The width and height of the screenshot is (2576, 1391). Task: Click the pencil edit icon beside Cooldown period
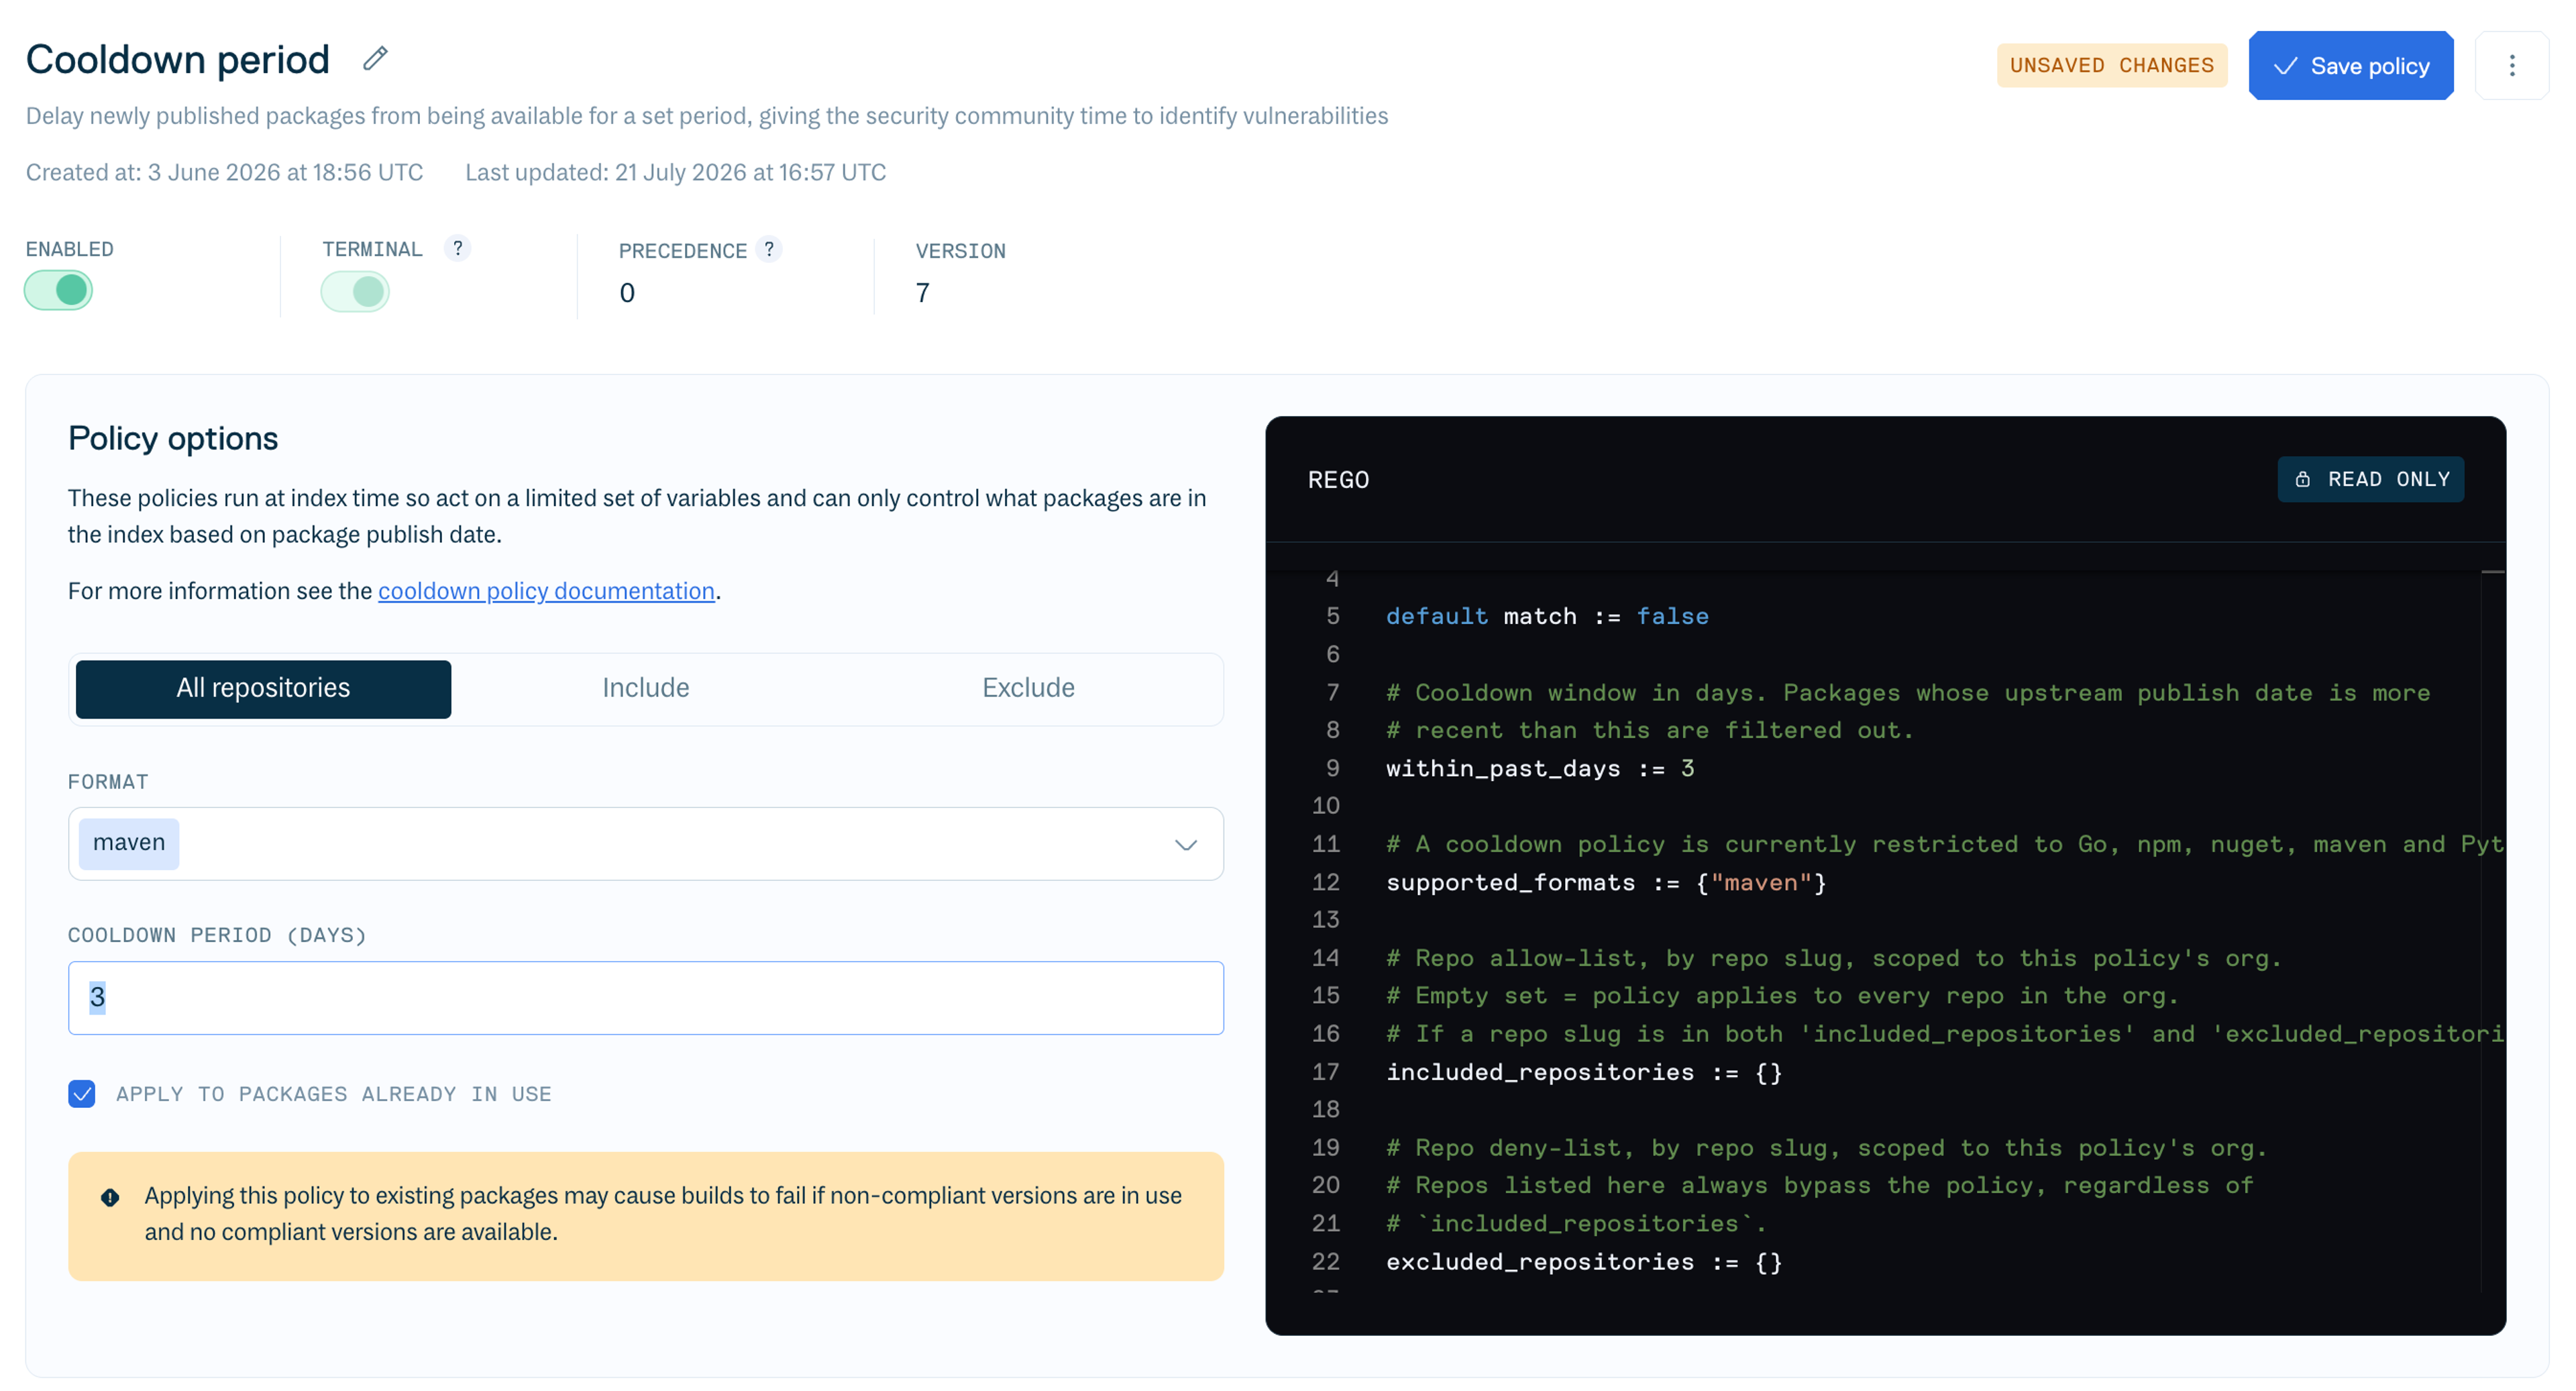[375, 59]
